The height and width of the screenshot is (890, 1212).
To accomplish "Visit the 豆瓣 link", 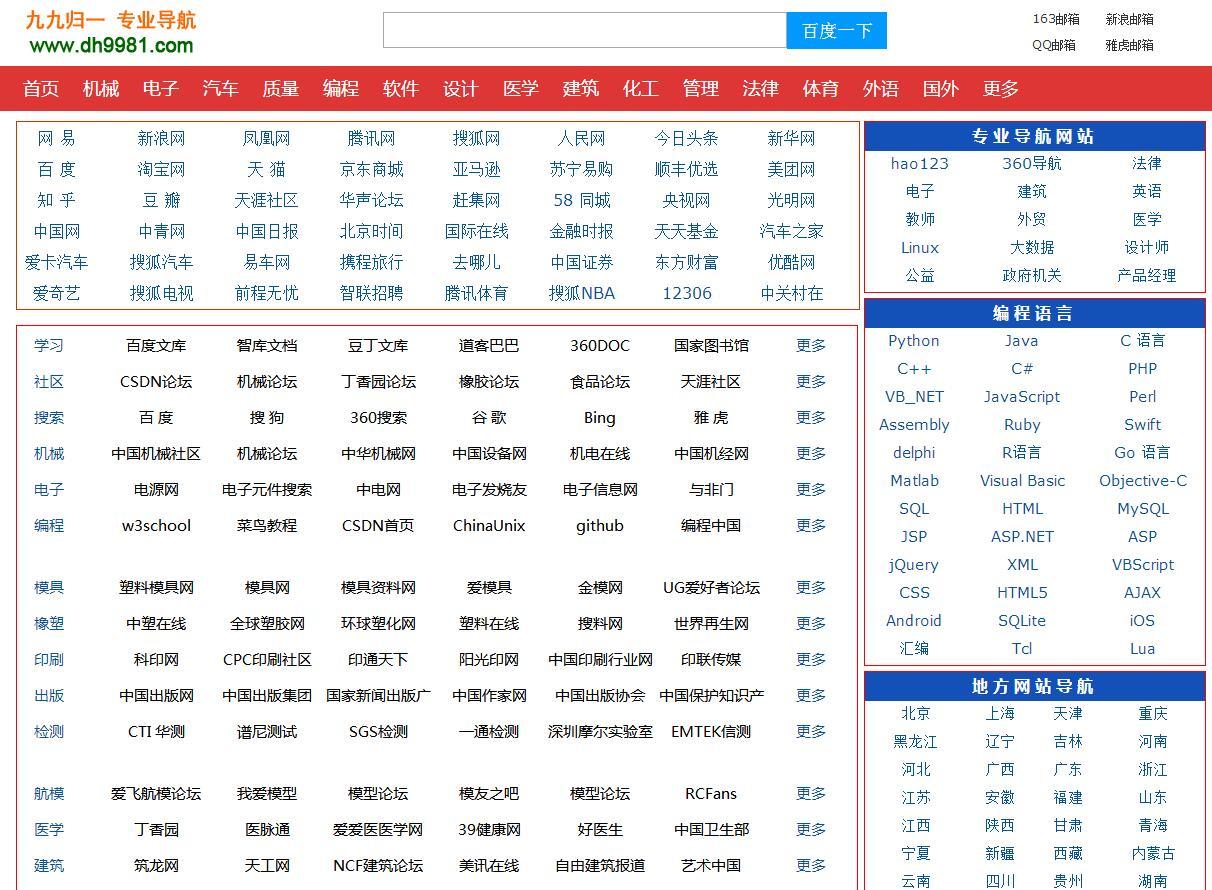I will [161, 200].
